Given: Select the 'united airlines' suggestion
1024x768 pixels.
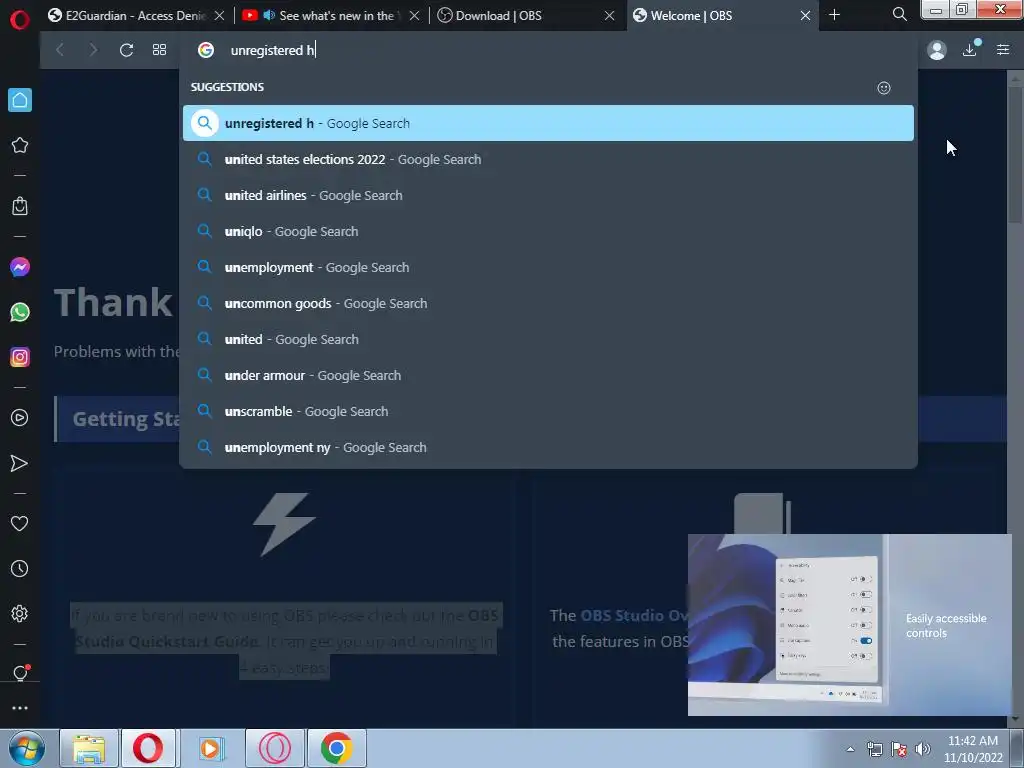Looking at the screenshot, I should click(x=548, y=195).
